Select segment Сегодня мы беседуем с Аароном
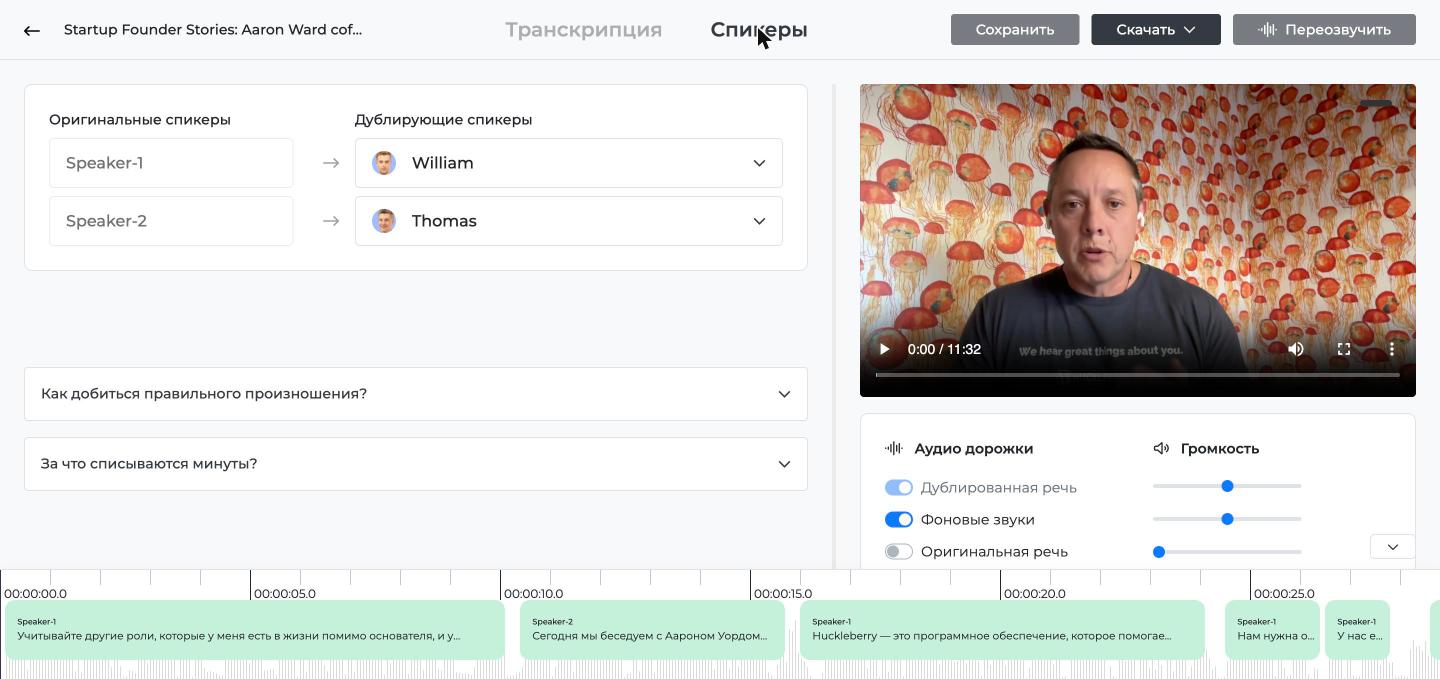Image resolution: width=1440 pixels, height=679 pixels. 652,630
